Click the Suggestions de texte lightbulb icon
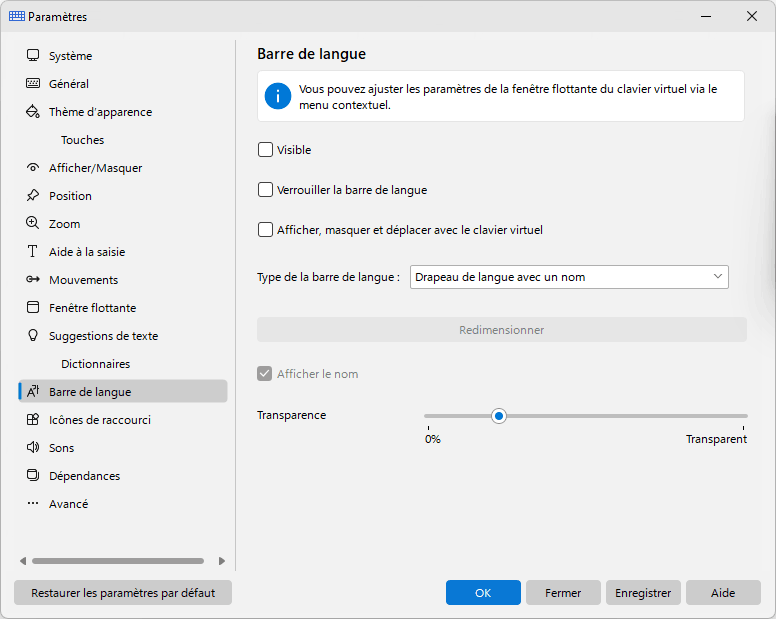776x619 pixels. click(x=33, y=335)
